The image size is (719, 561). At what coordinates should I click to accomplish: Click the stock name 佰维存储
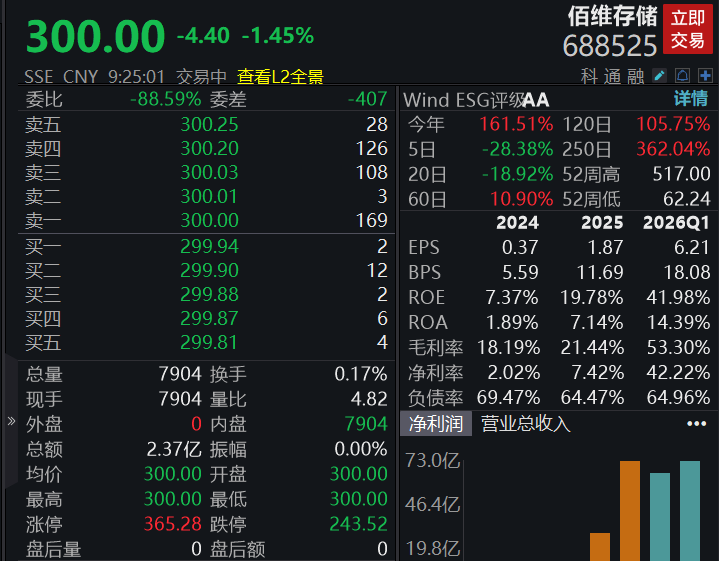click(x=612, y=16)
